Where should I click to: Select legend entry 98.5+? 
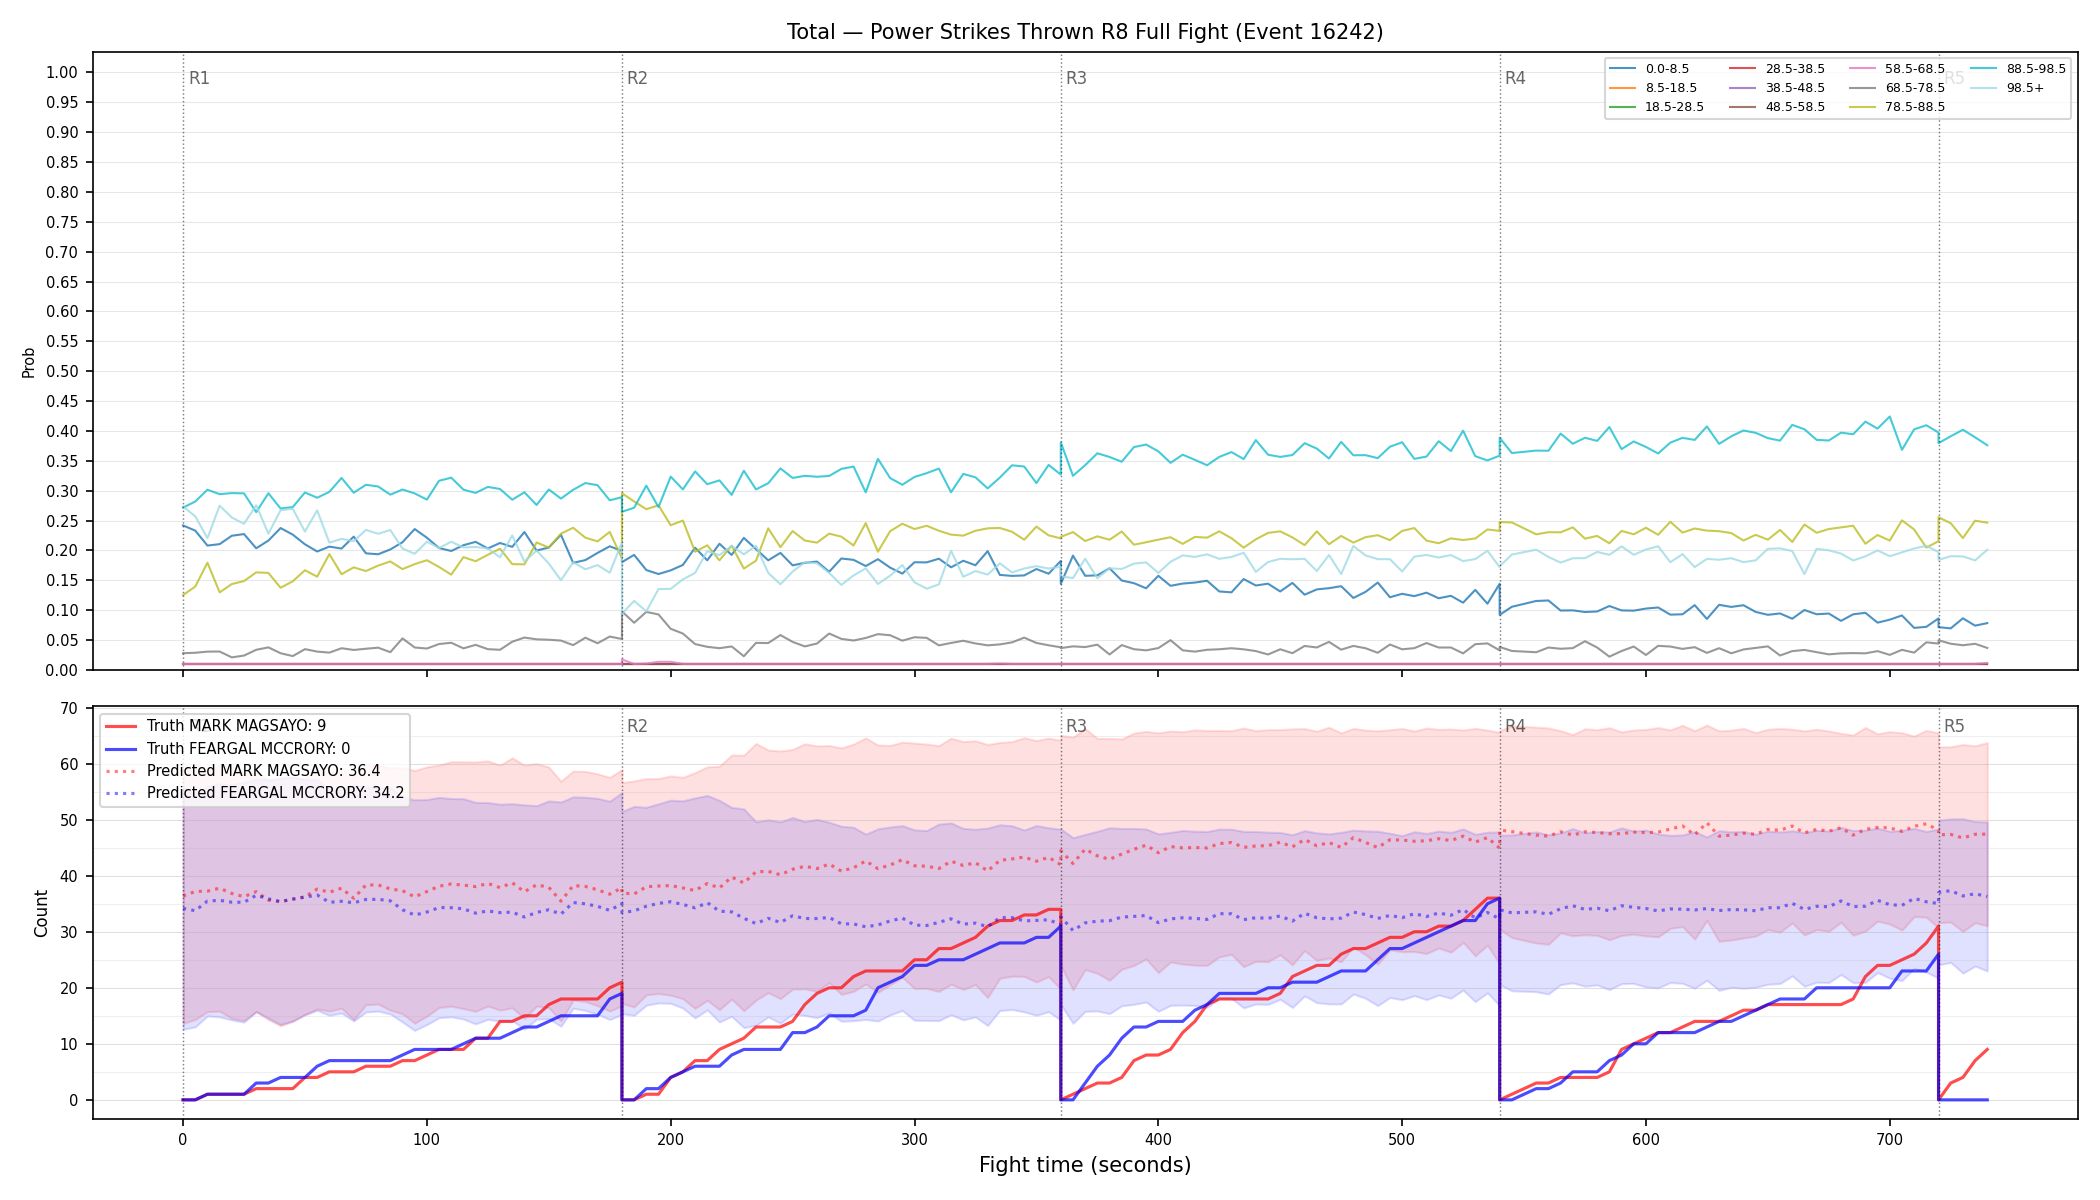click(x=2007, y=88)
